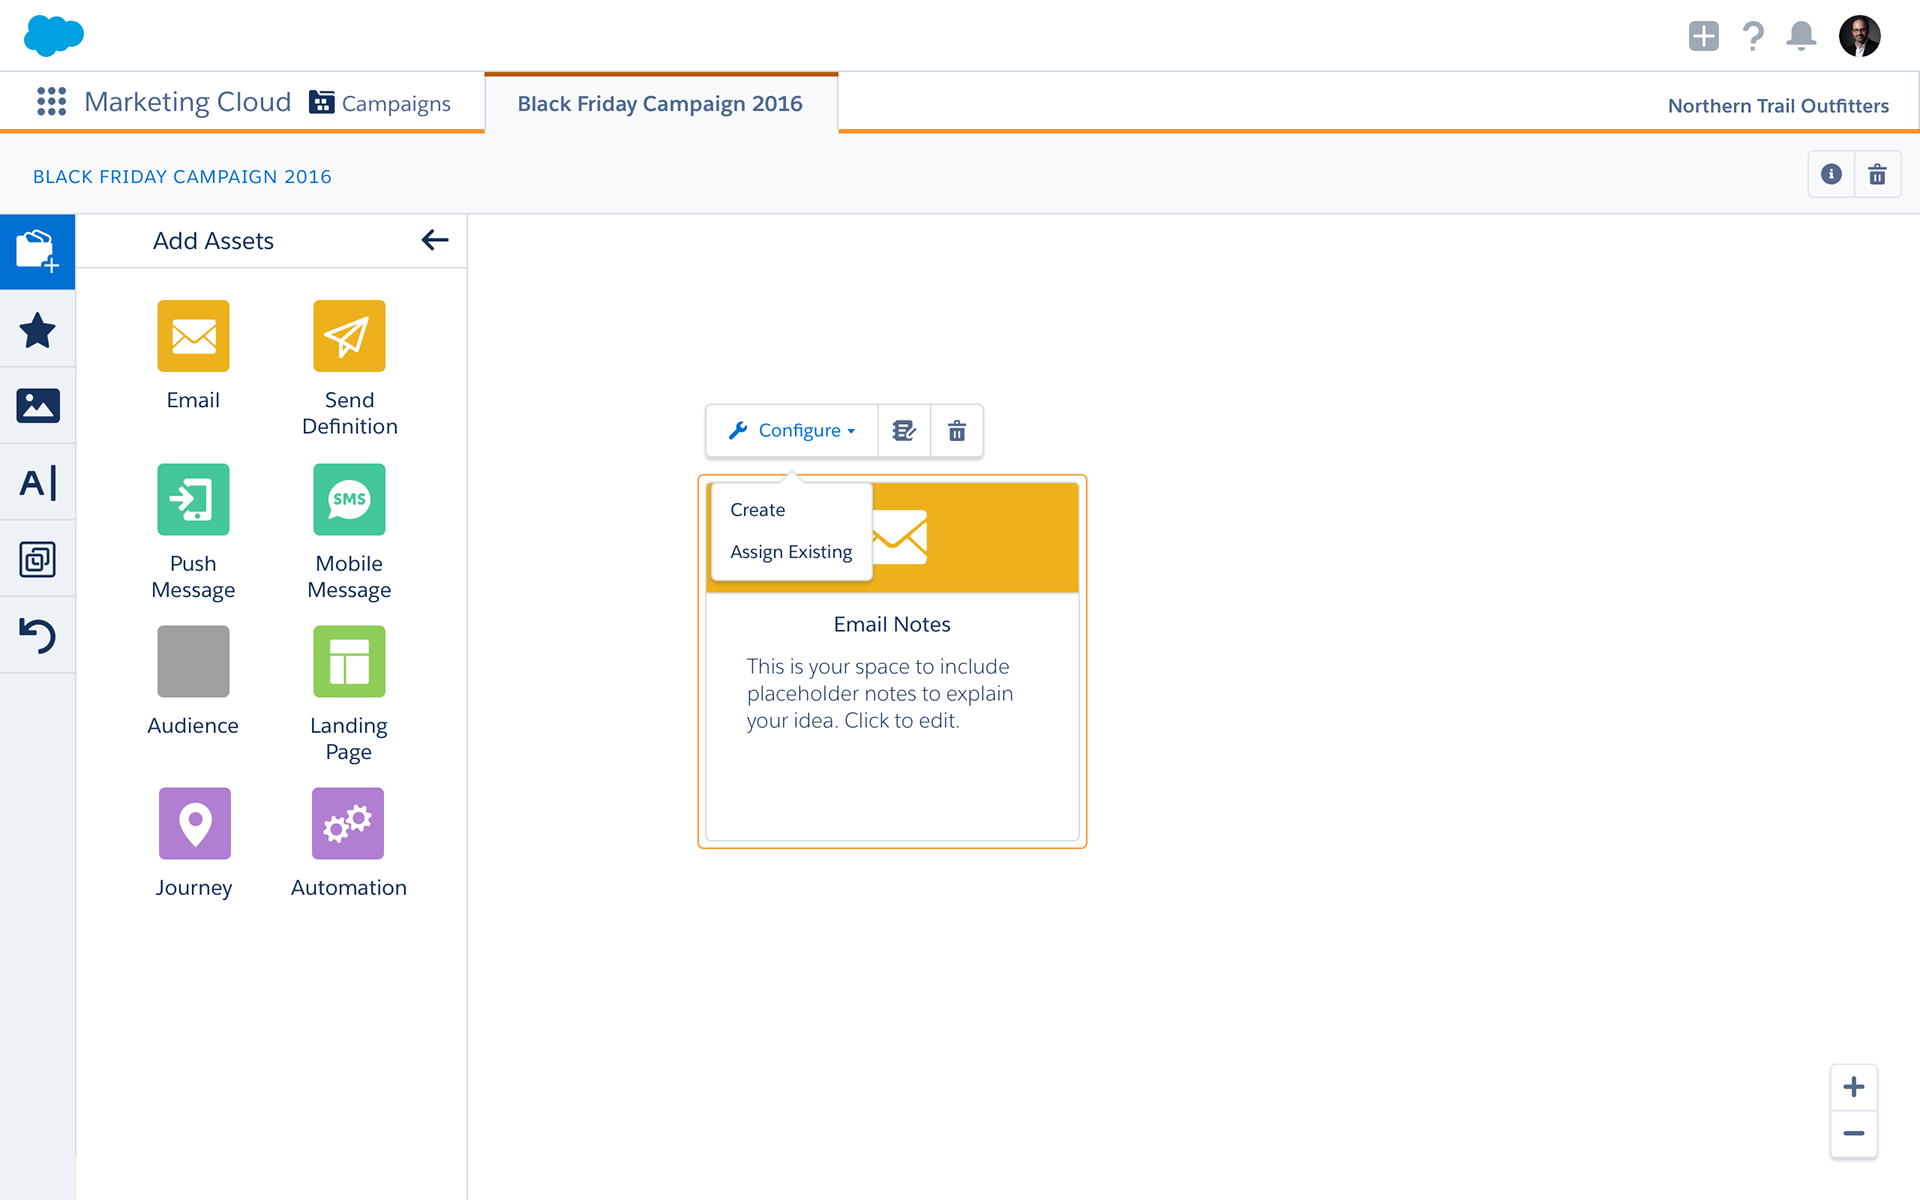Image resolution: width=1920 pixels, height=1200 pixels.
Task: Select the Add Assets sidebar icon
Action: [38, 251]
